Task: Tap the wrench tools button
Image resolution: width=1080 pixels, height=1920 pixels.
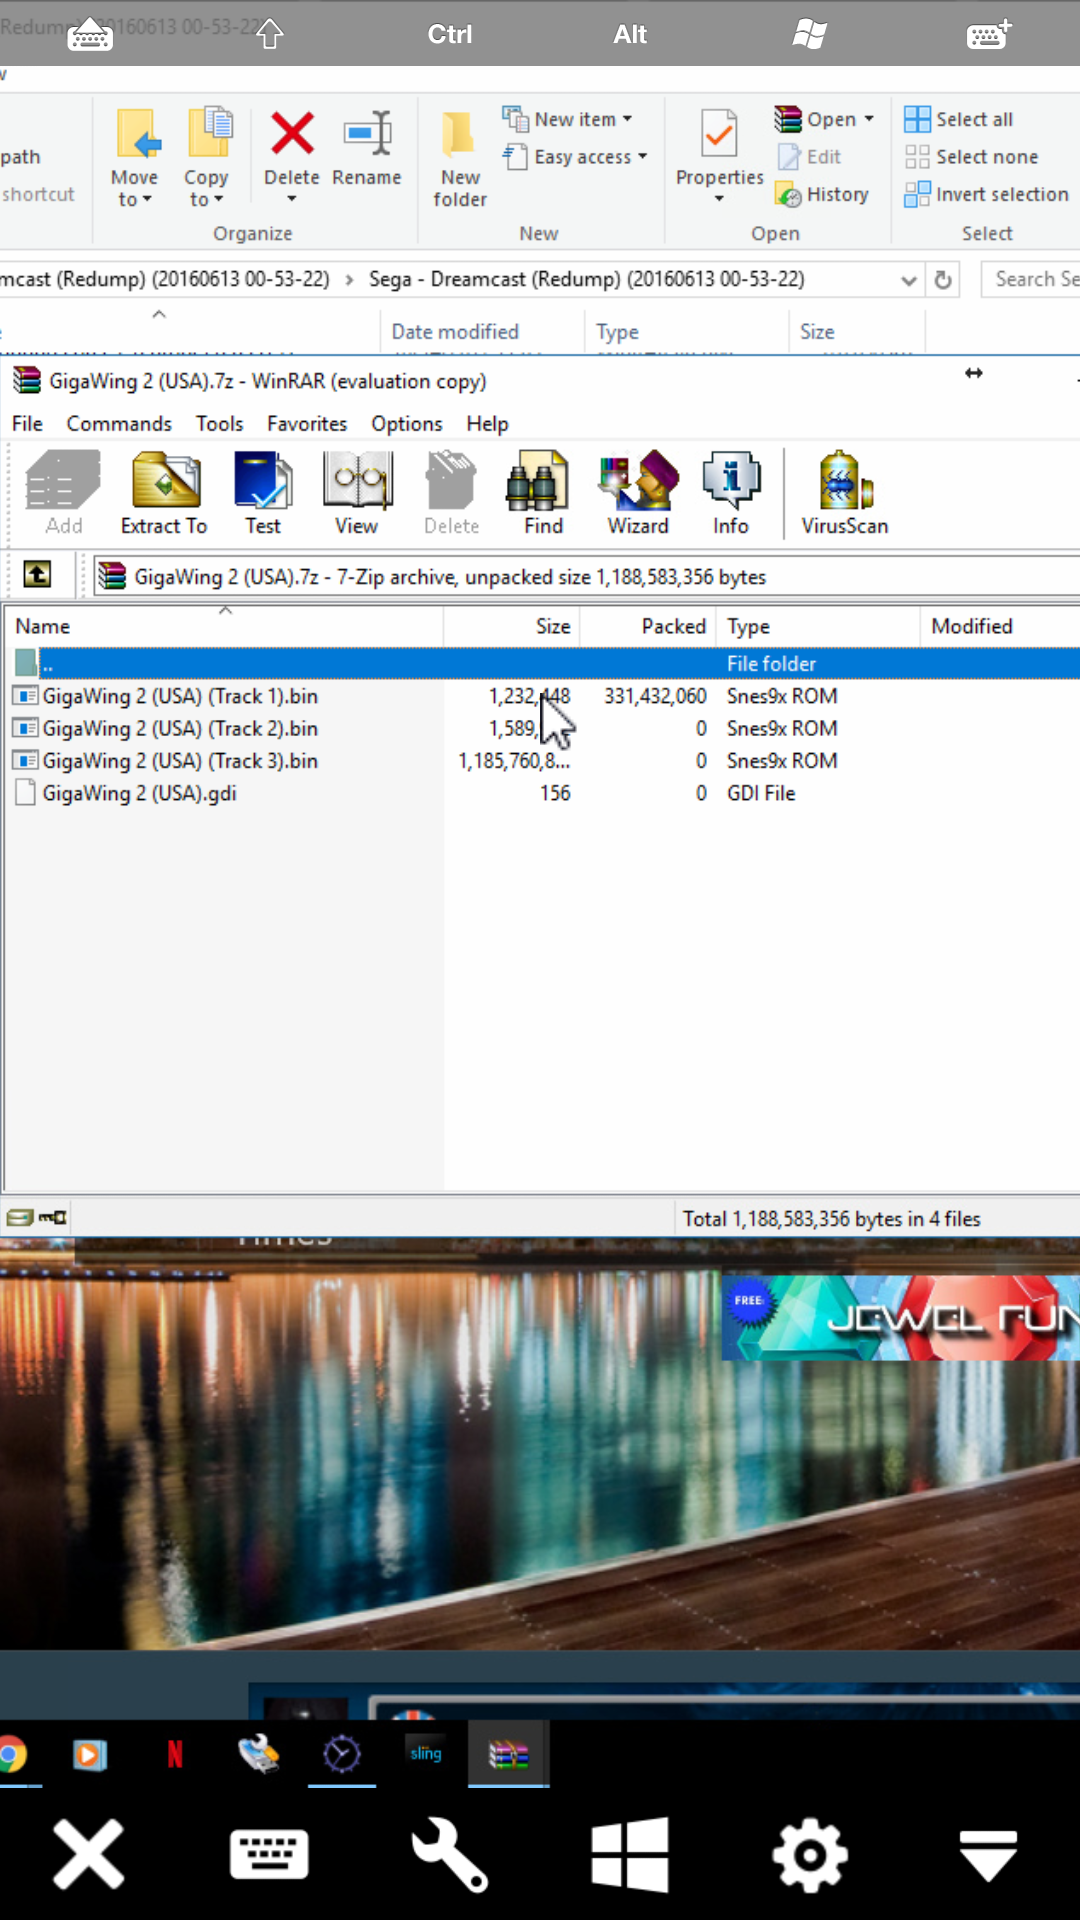Action: [x=449, y=1856]
